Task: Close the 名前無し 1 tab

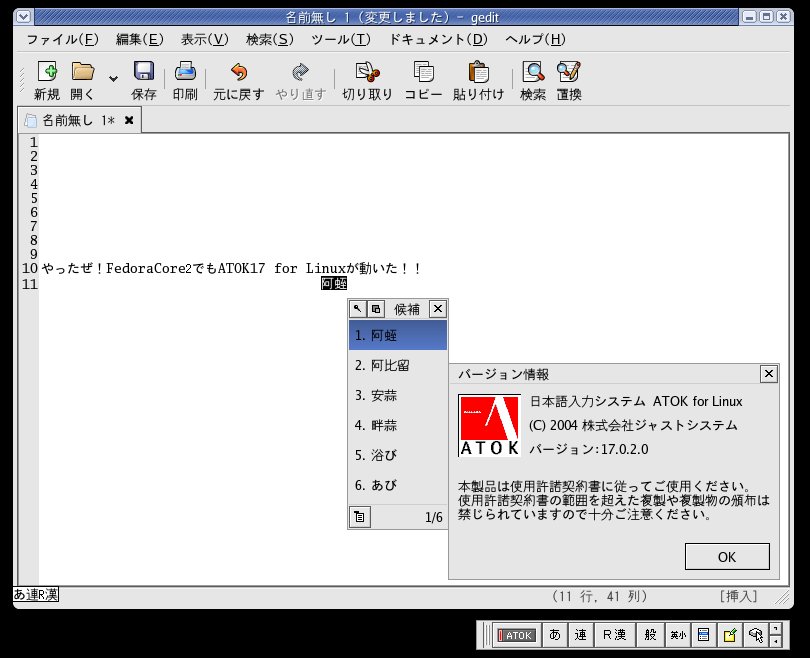Action: (x=129, y=120)
